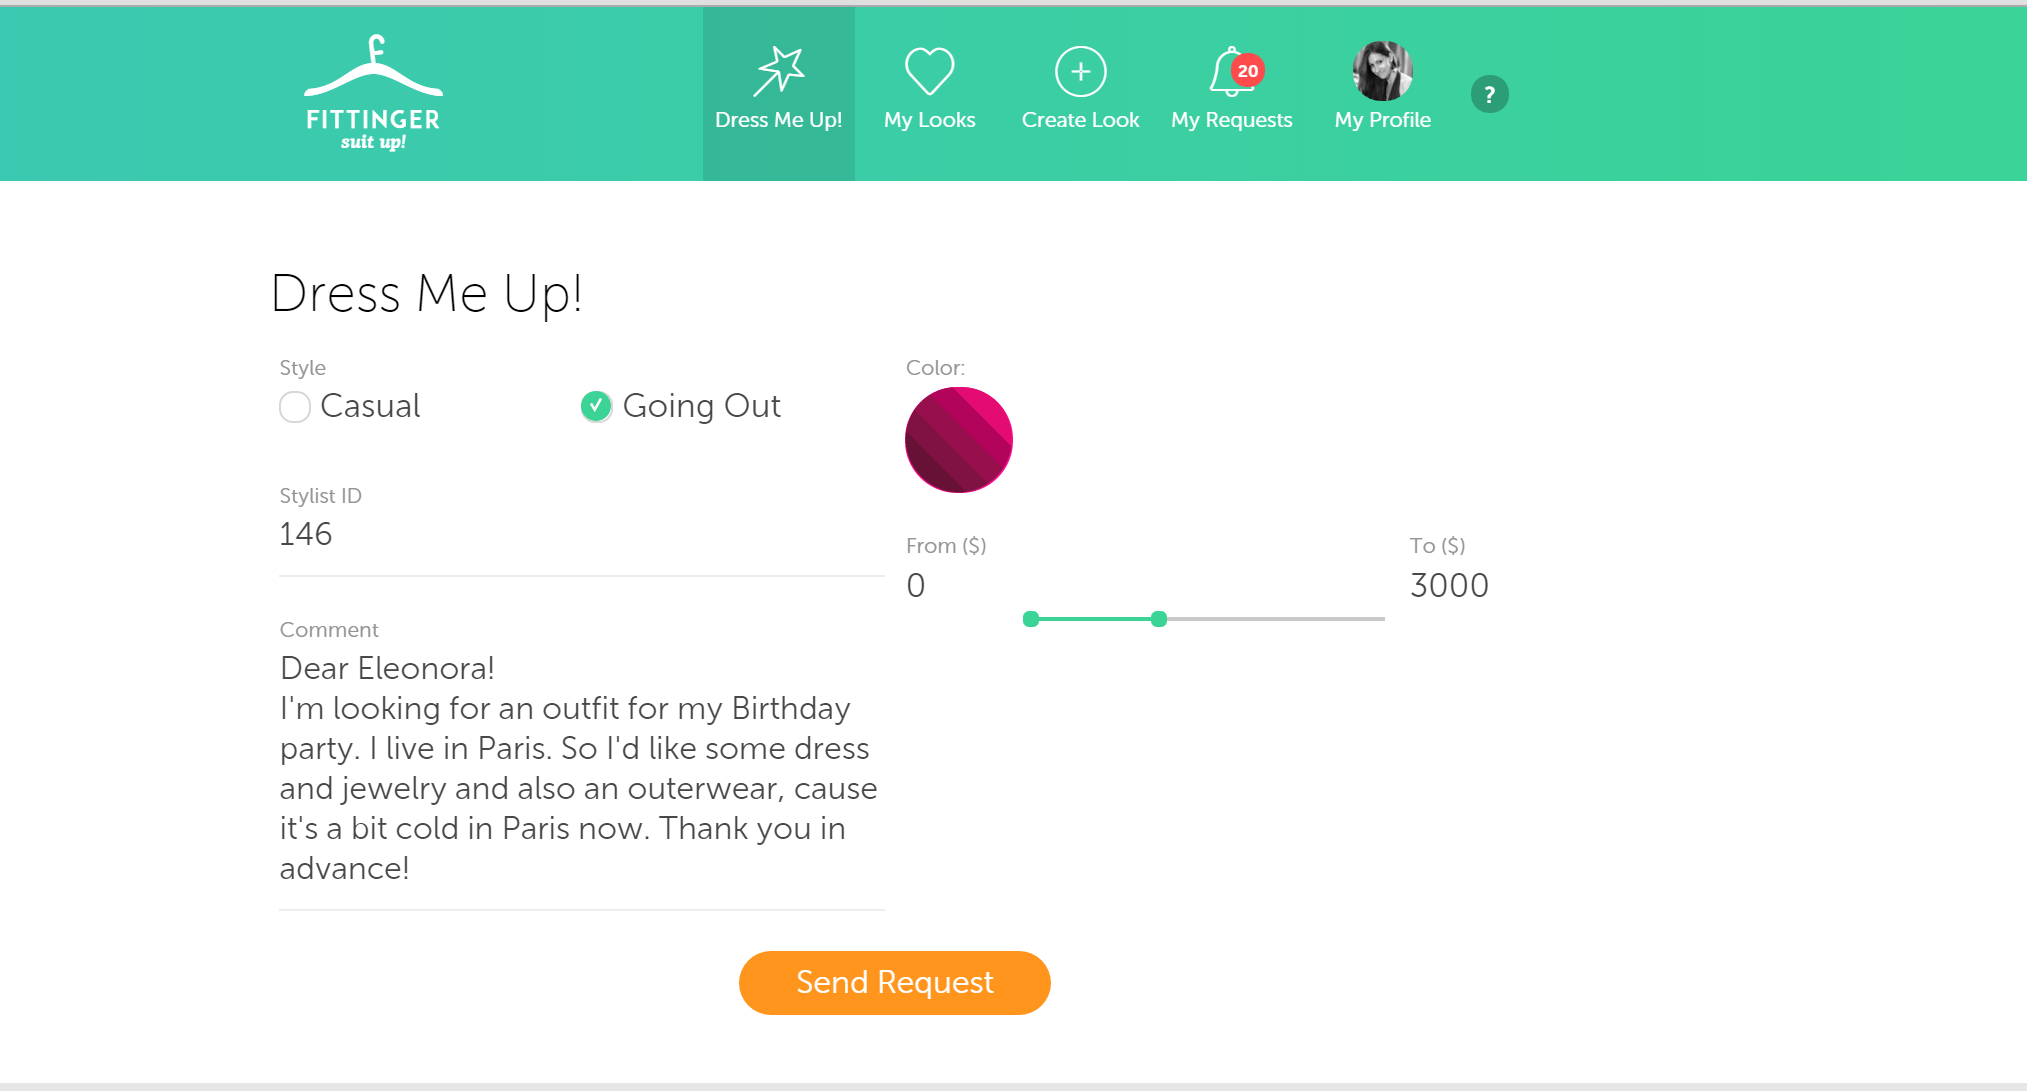Screen dimensions: 2027x1091
Task: Click the question mark help icon
Action: point(1489,94)
